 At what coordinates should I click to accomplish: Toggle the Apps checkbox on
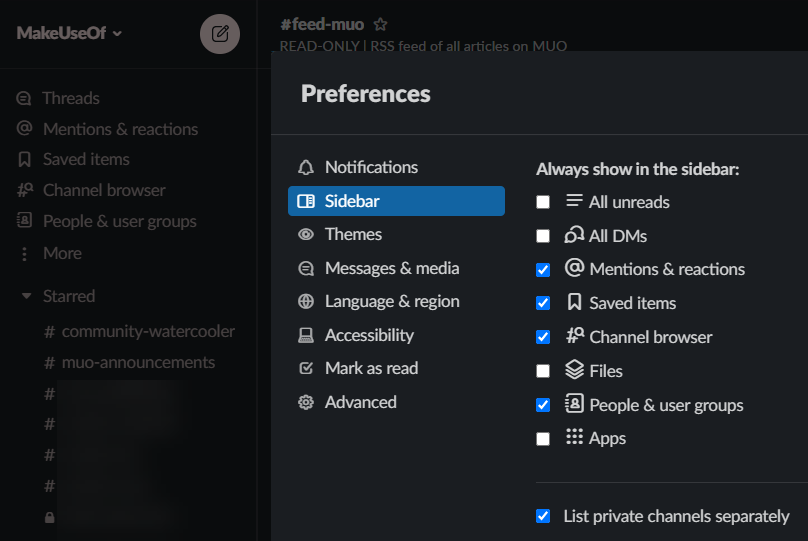[543, 438]
